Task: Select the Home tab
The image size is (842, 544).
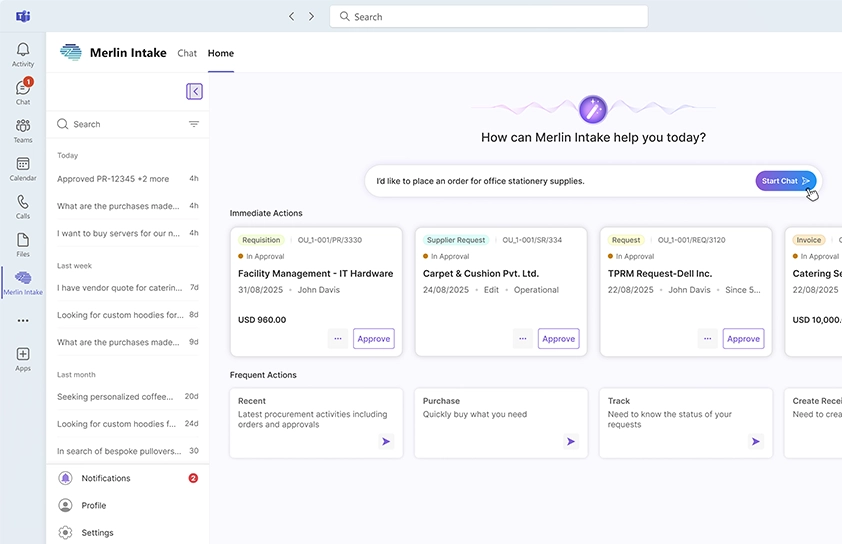Action: point(220,53)
